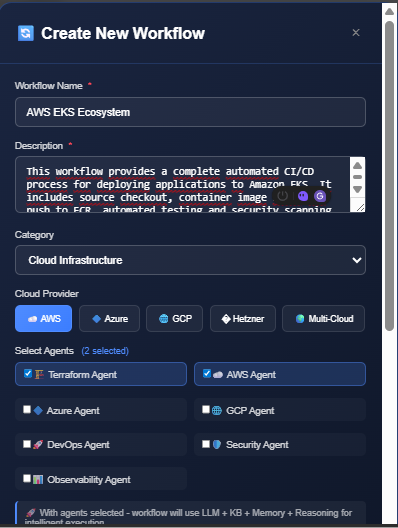
Task: Click the Terraform Agent icon
Action: pos(39,374)
